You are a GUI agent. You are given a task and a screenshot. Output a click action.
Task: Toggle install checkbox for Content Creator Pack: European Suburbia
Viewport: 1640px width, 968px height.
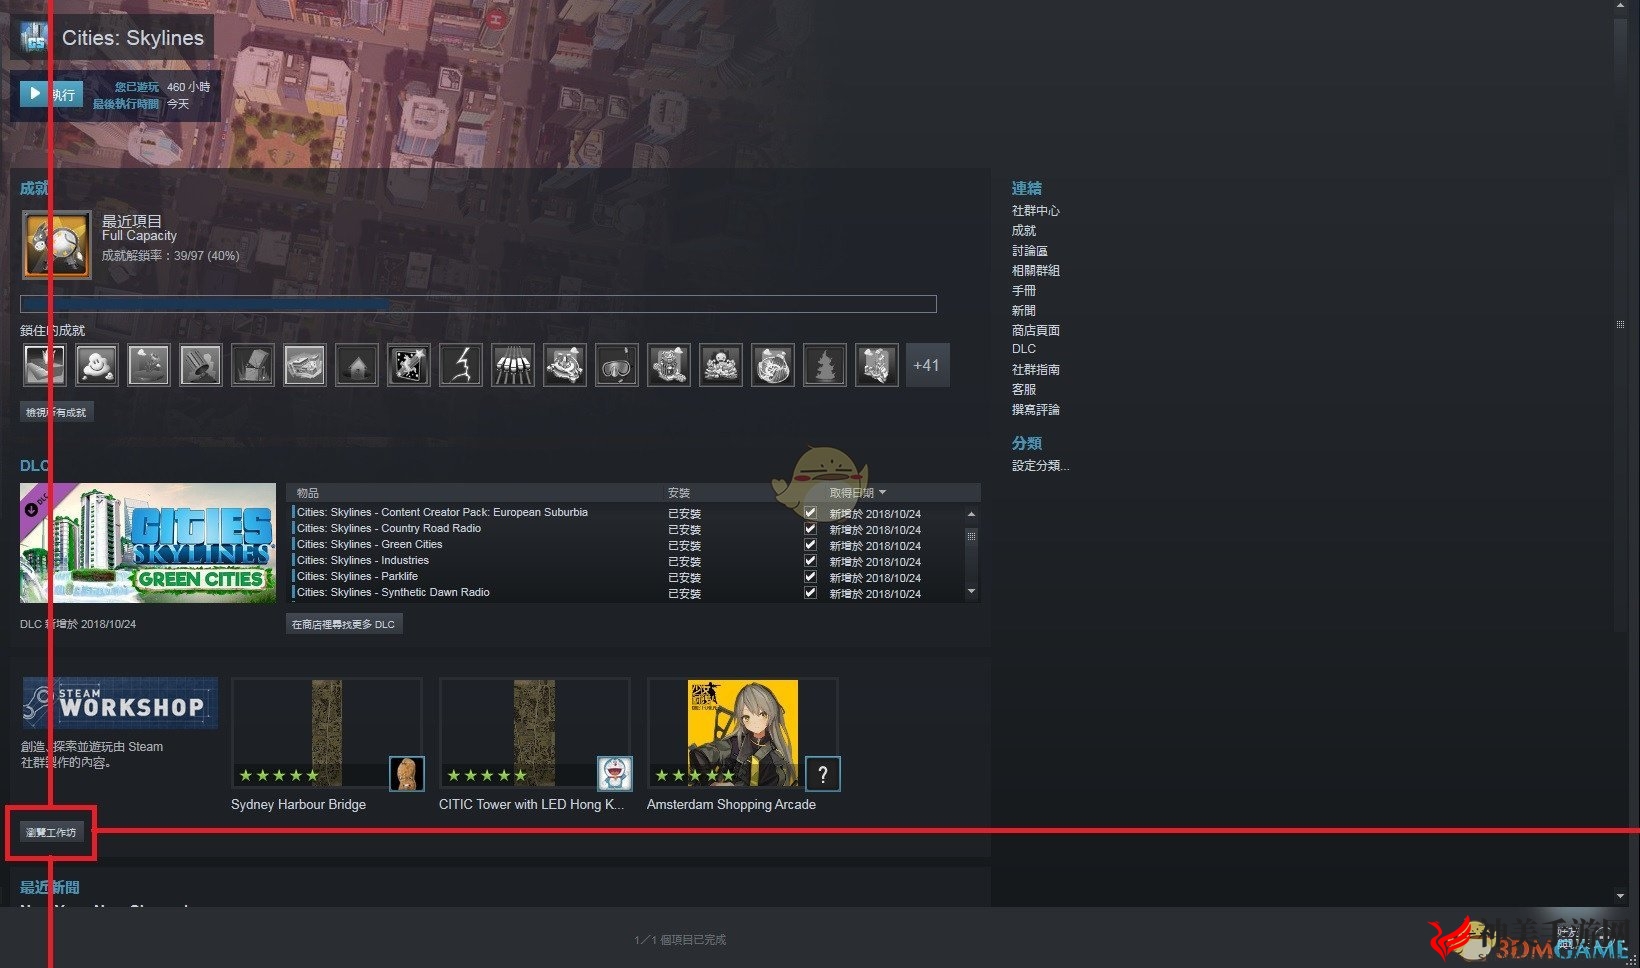810,513
